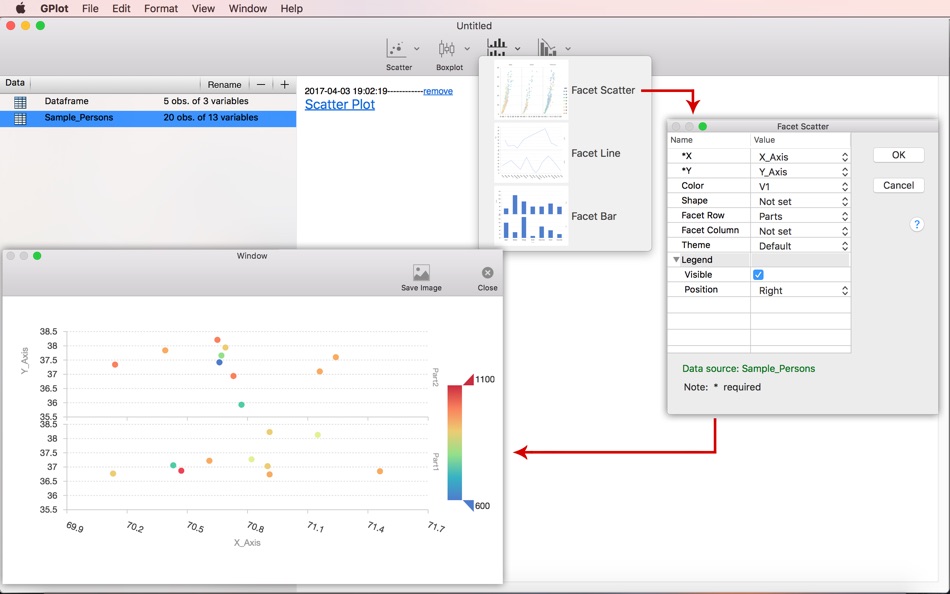Expand the Boxplot tool dropdown arrow
The height and width of the screenshot is (594, 950).
click(x=467, y=48)
